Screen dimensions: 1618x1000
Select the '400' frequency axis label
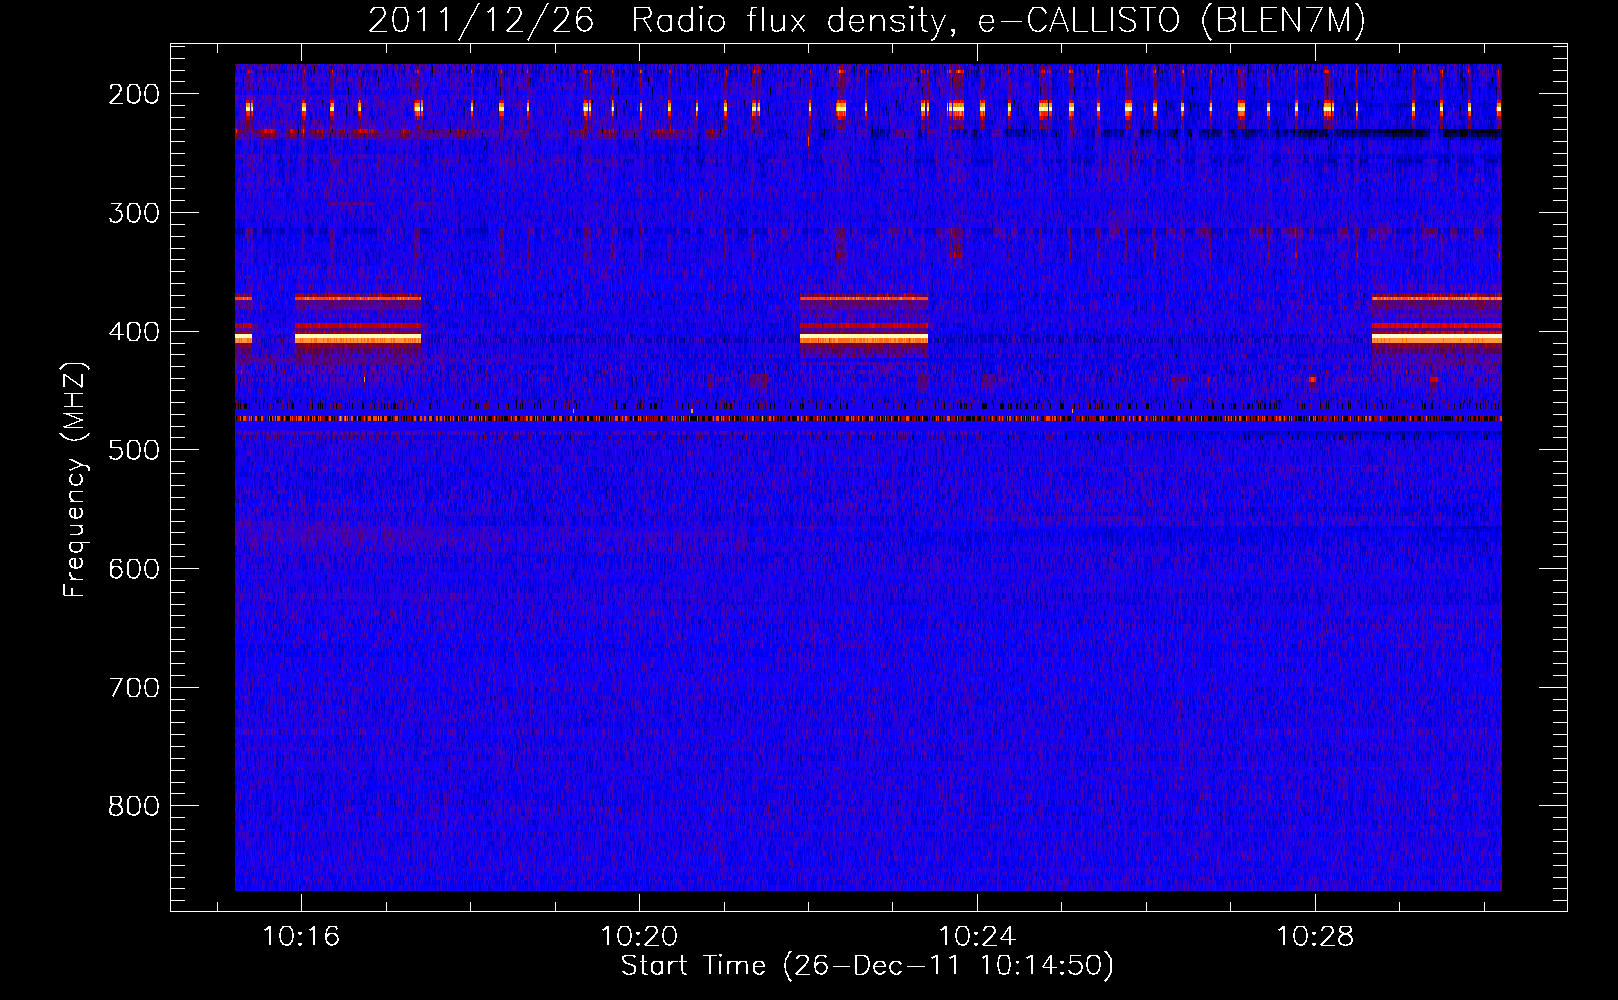(133, 332)
